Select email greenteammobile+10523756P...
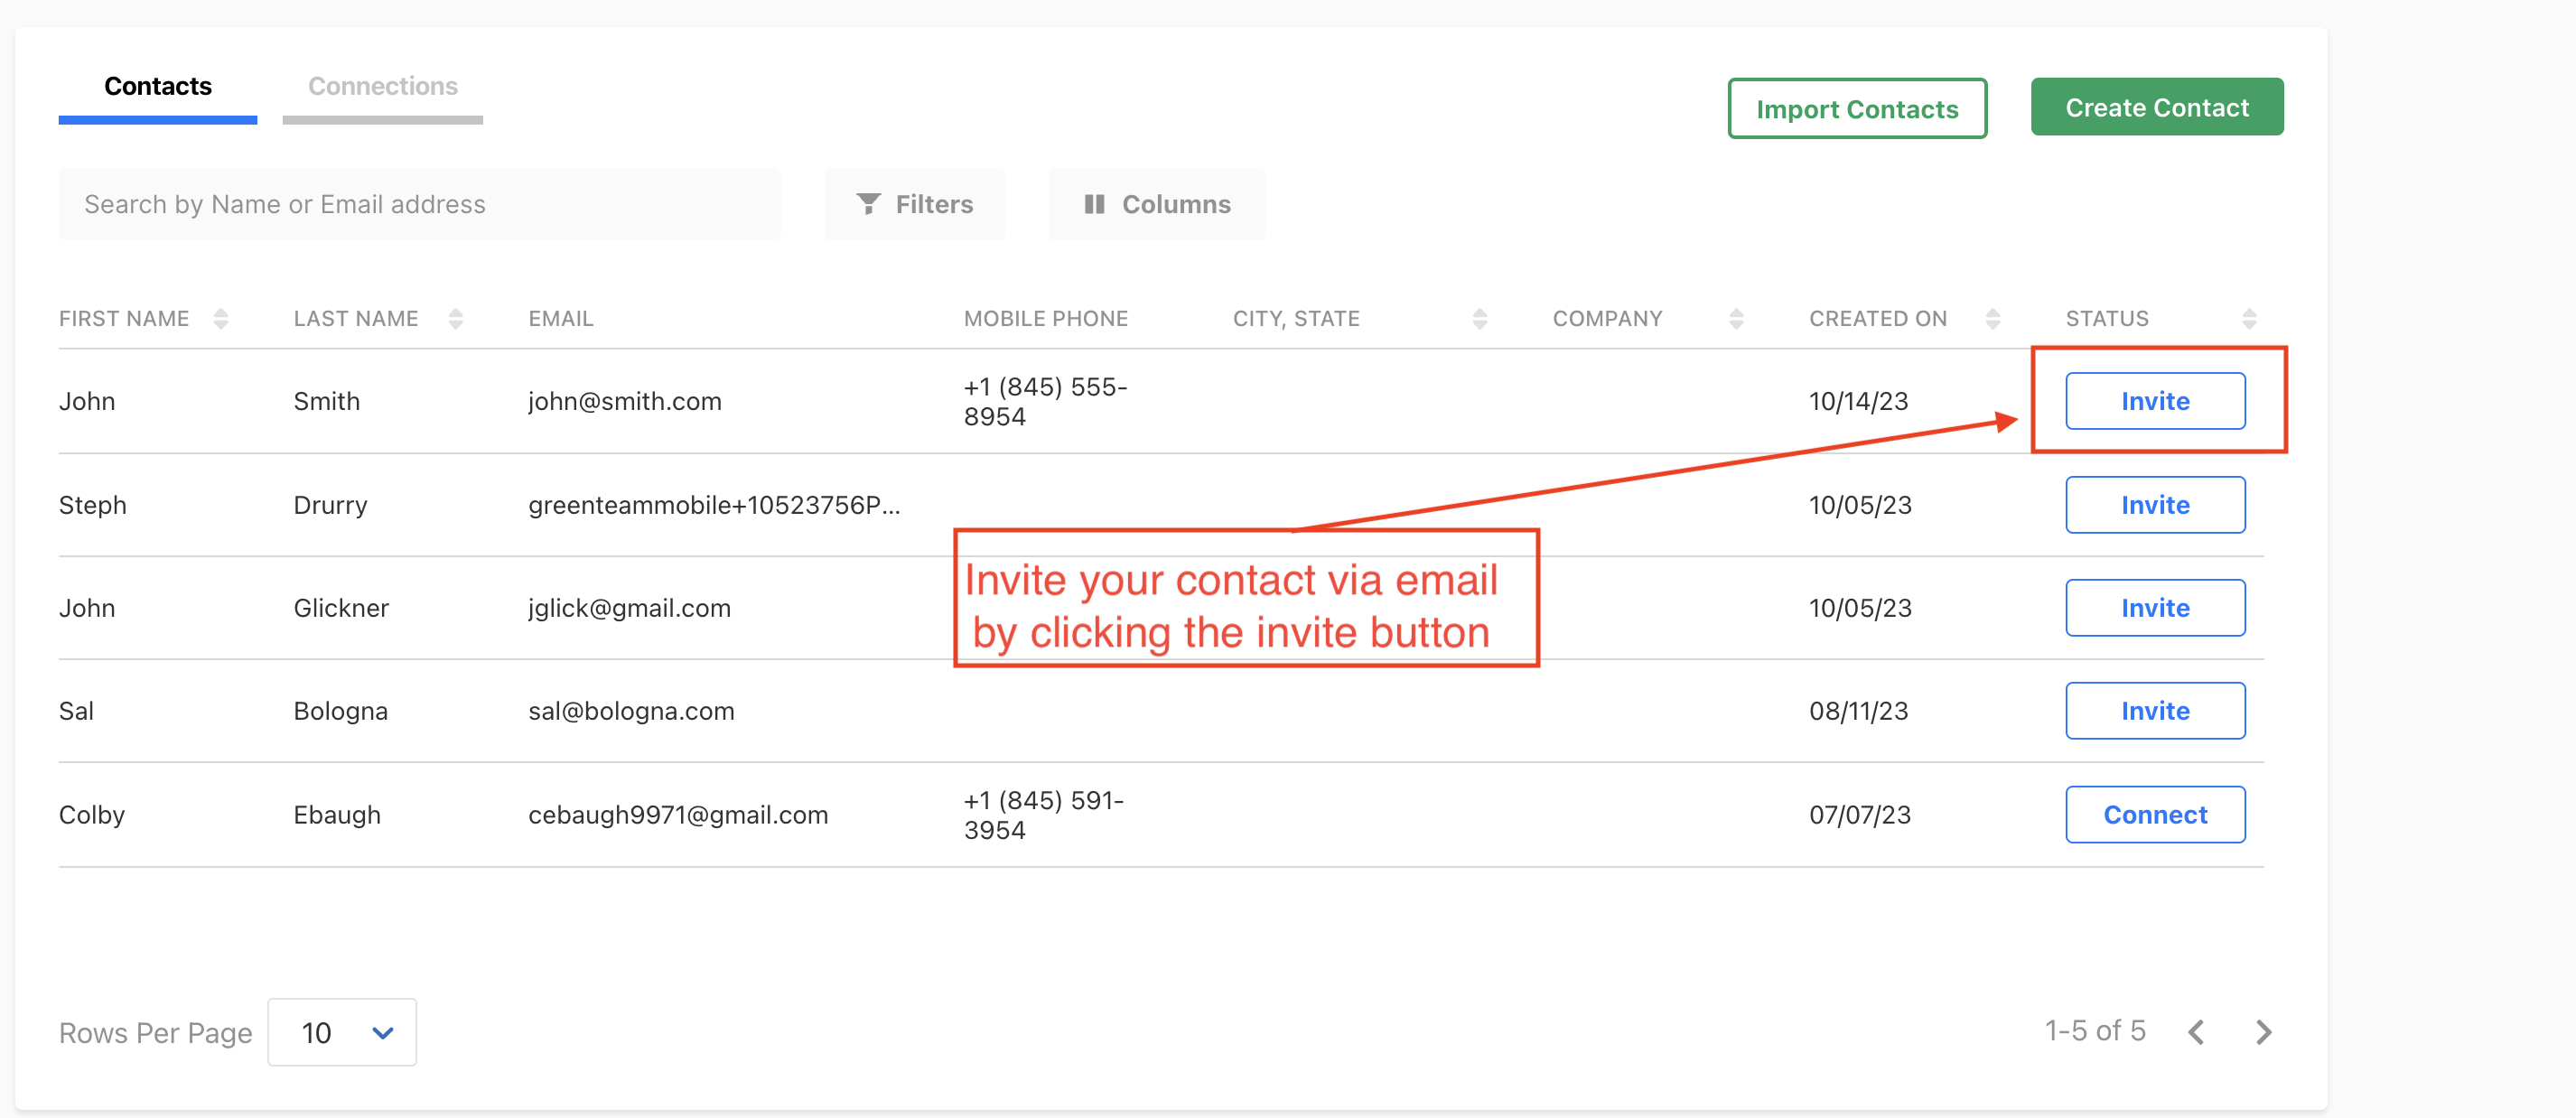 pos(714,505)
